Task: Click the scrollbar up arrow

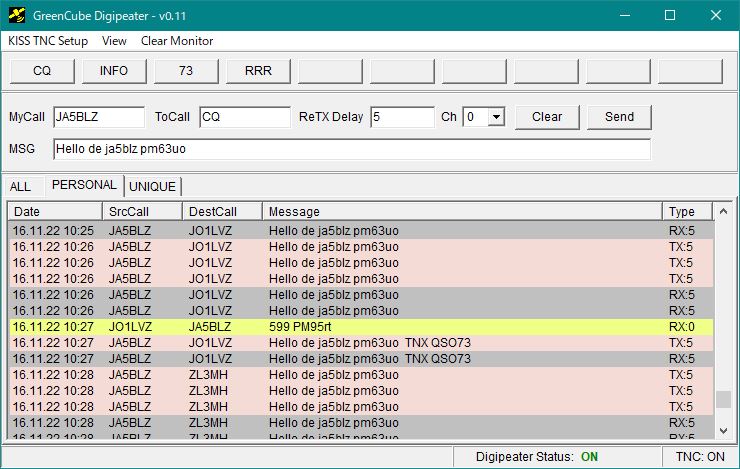Action: (x=723, y=211)
